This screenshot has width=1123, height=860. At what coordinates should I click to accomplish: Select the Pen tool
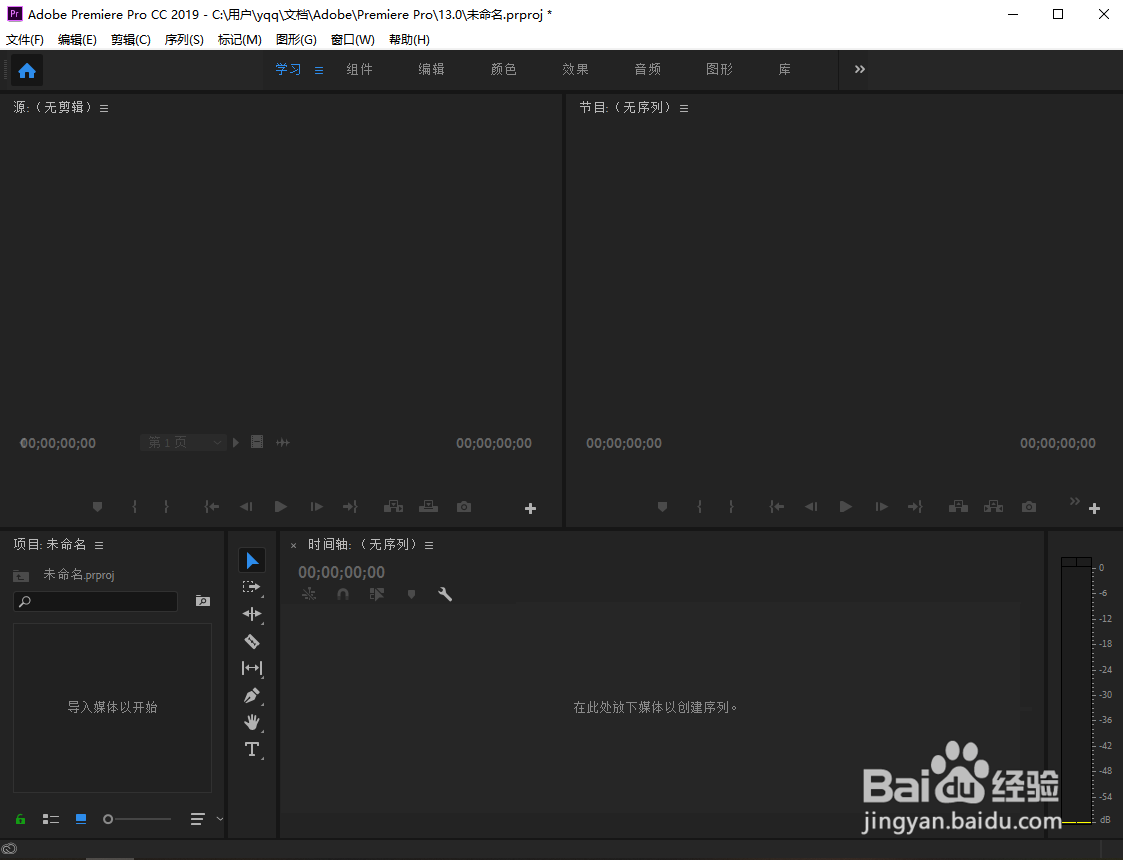click(251, 695)
